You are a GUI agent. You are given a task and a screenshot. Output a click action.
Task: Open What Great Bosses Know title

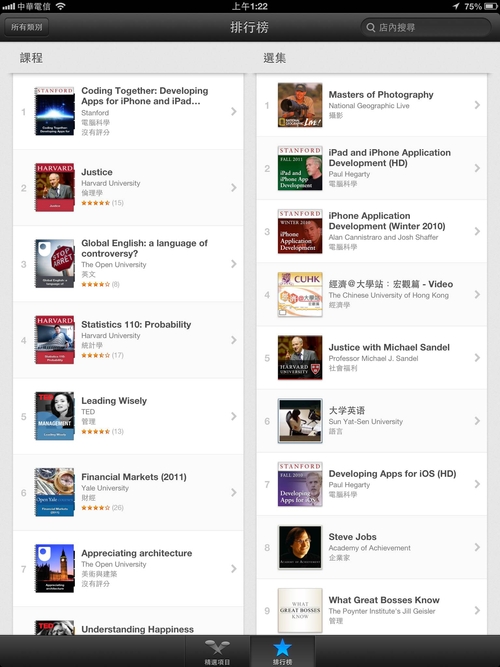[x=384, y=600]
